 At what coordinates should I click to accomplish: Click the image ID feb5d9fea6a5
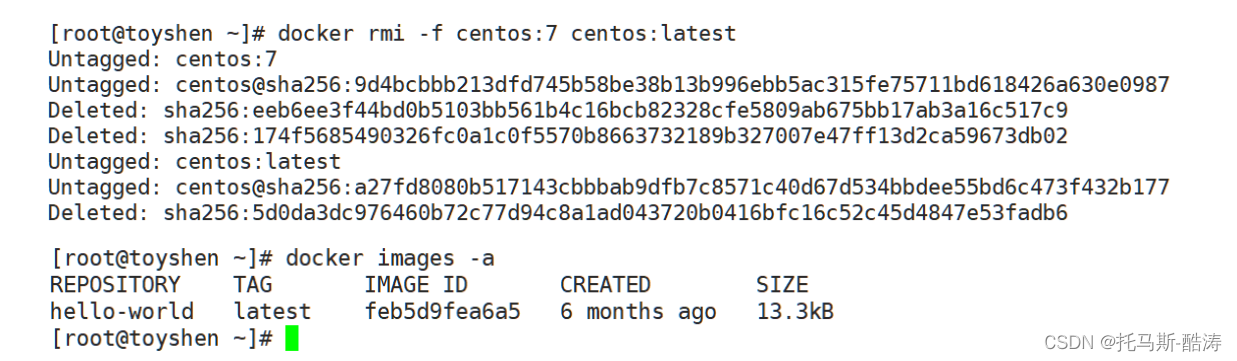(442, 311)
